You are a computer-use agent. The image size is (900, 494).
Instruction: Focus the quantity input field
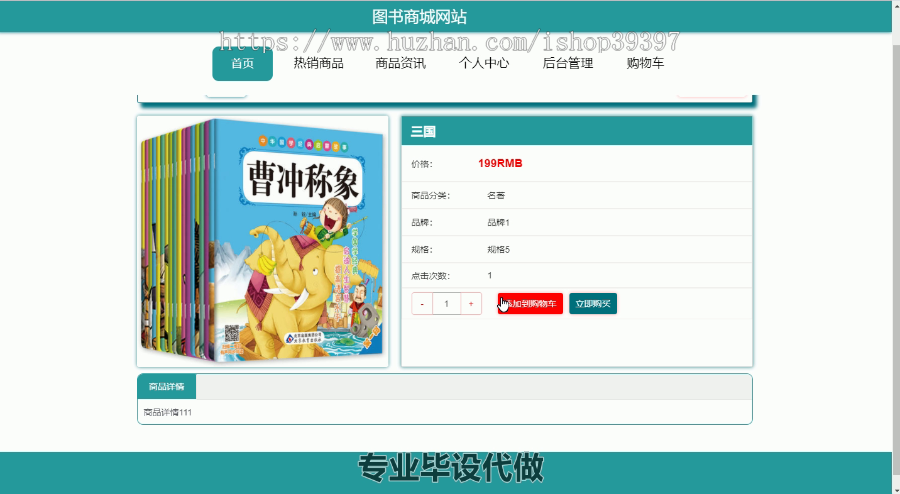[447, 304]
